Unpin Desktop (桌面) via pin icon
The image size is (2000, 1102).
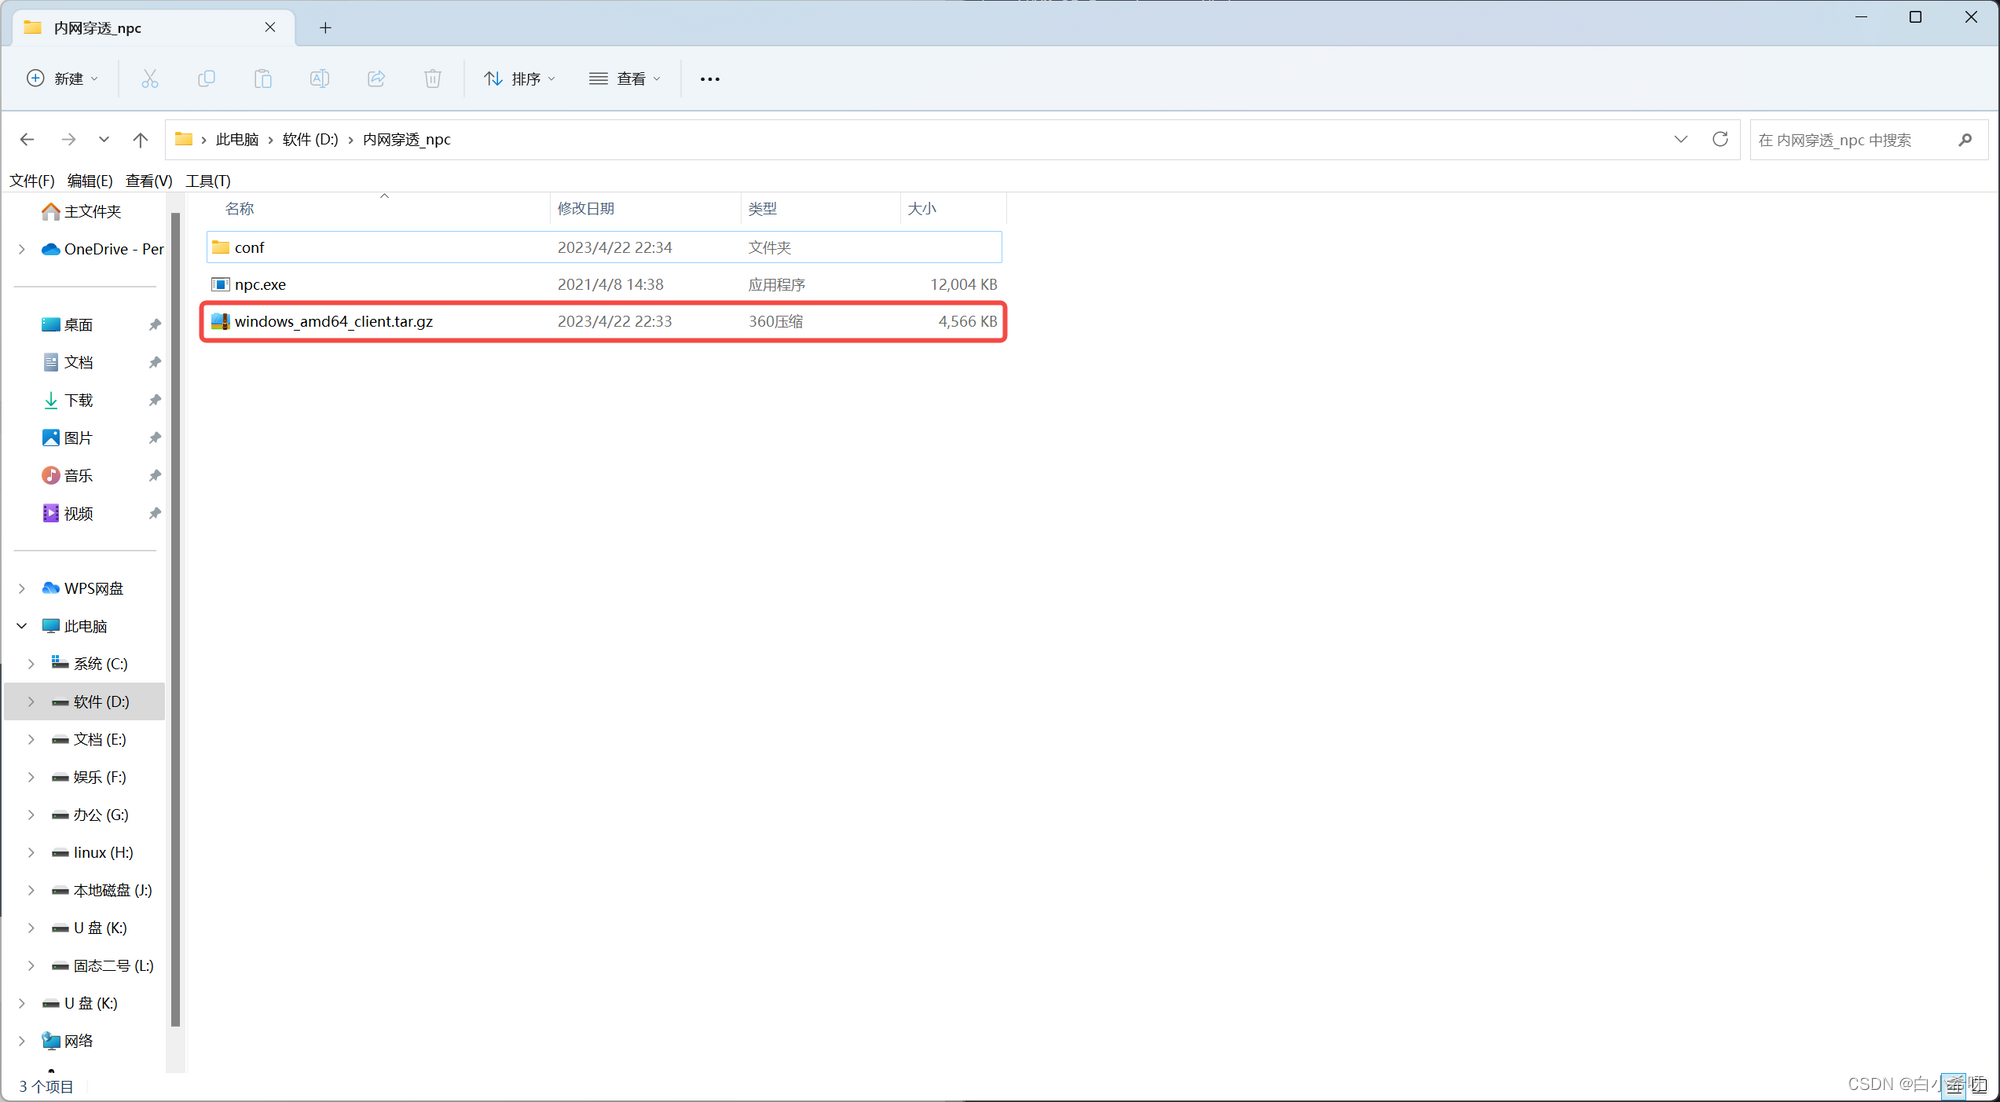click(x=154, y=324)
